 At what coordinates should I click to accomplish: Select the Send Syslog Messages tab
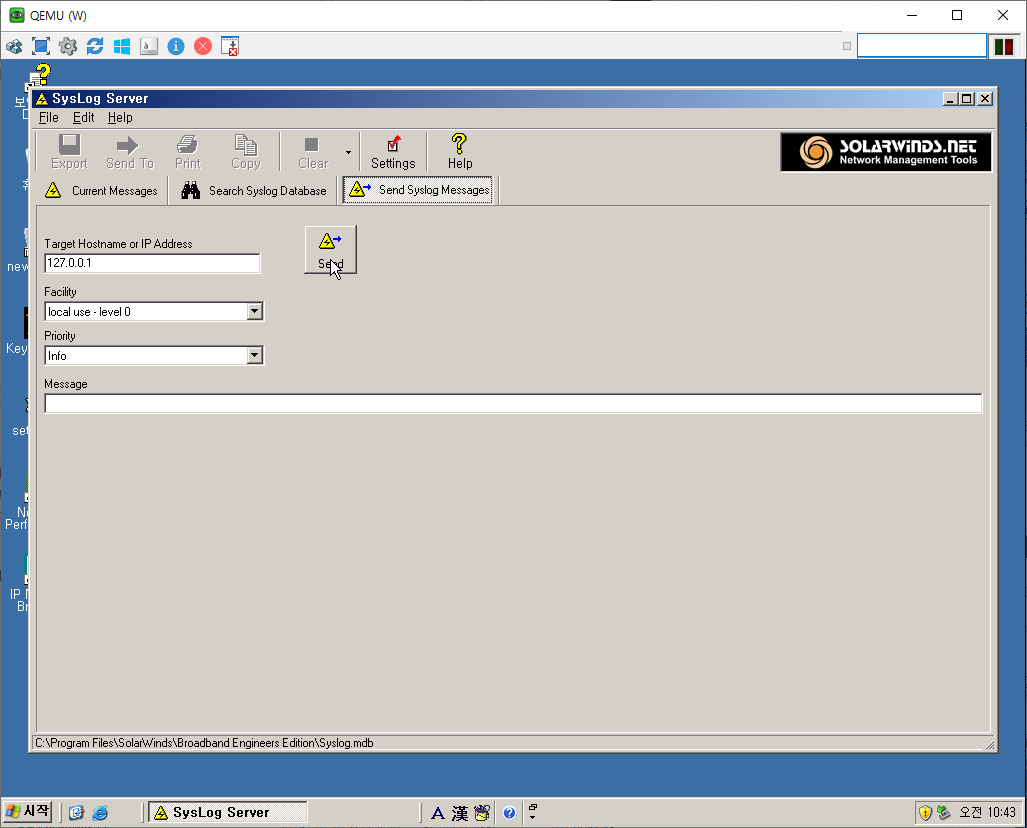(x=419, y=190)
